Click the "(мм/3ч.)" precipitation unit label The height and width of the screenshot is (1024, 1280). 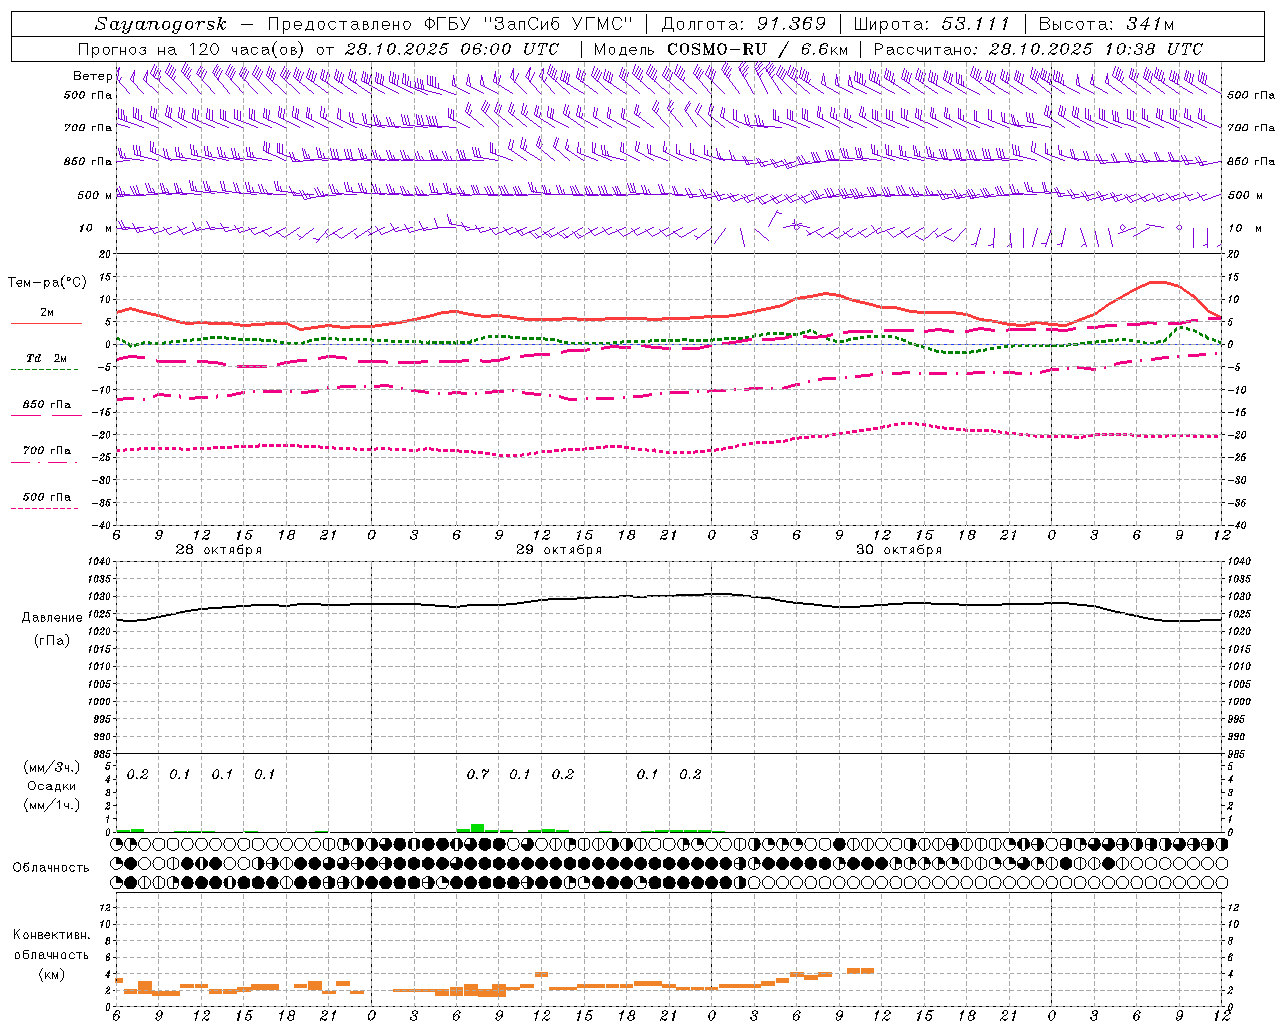(51, 767)
